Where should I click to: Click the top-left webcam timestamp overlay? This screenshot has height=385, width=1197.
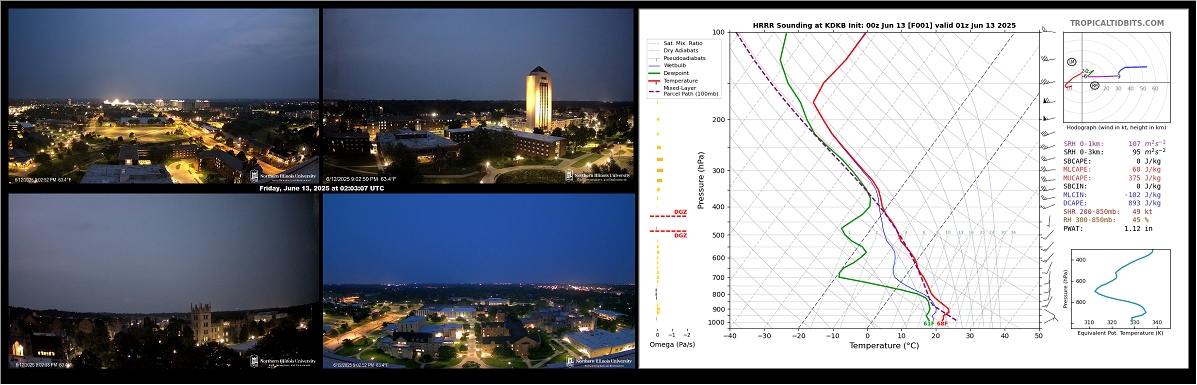click(44, 180)
